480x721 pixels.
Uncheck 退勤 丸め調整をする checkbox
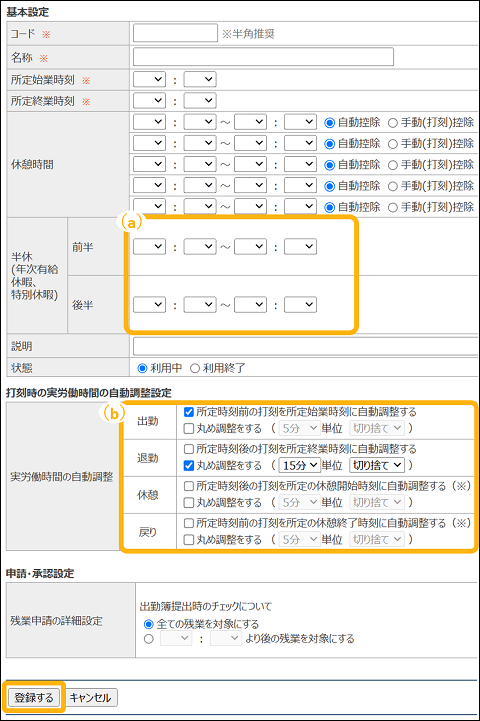coord(189,465)
